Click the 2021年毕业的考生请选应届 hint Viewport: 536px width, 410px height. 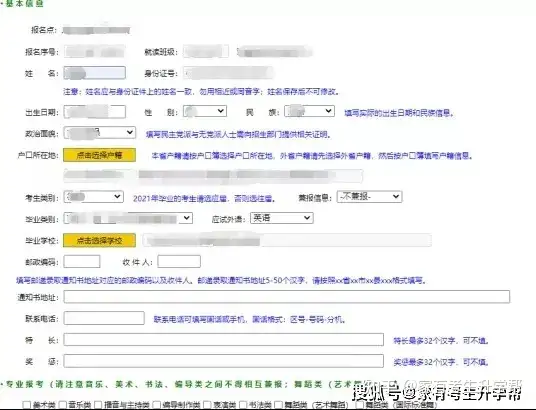pos(204,198)
